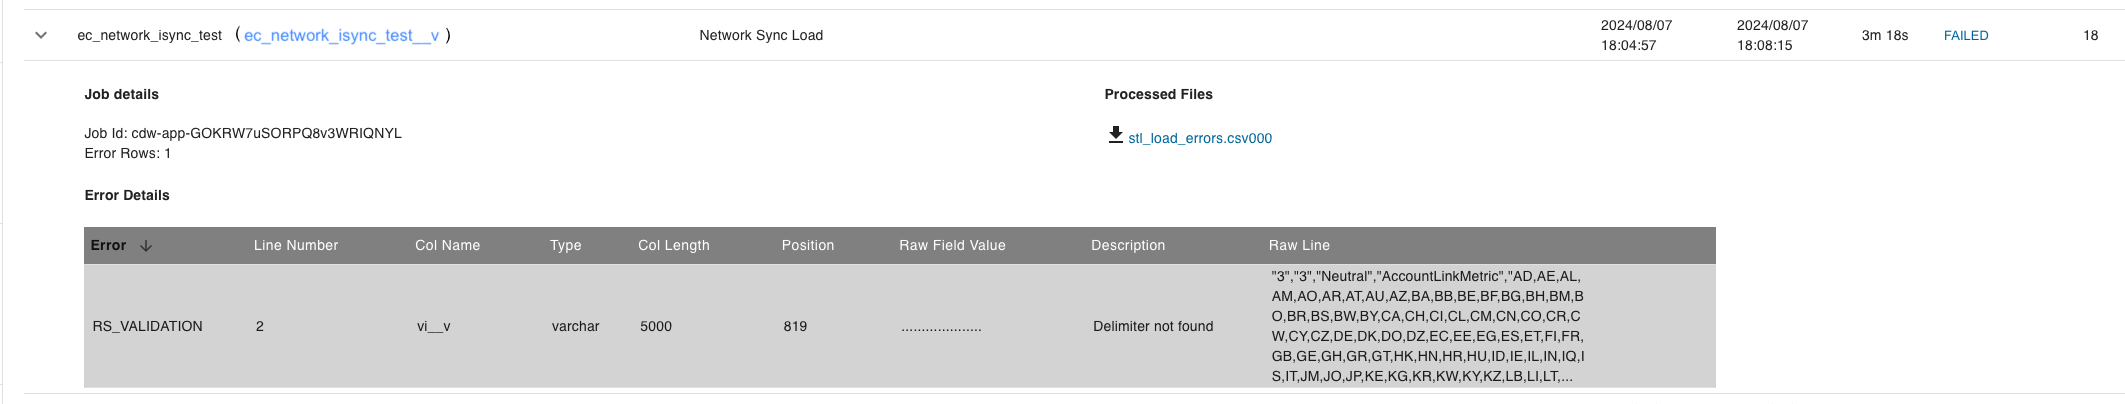The image size is (2125, 404).
Task: Click the Raw Line column header
Action: pyautogui.click(x=1299, y=245)
